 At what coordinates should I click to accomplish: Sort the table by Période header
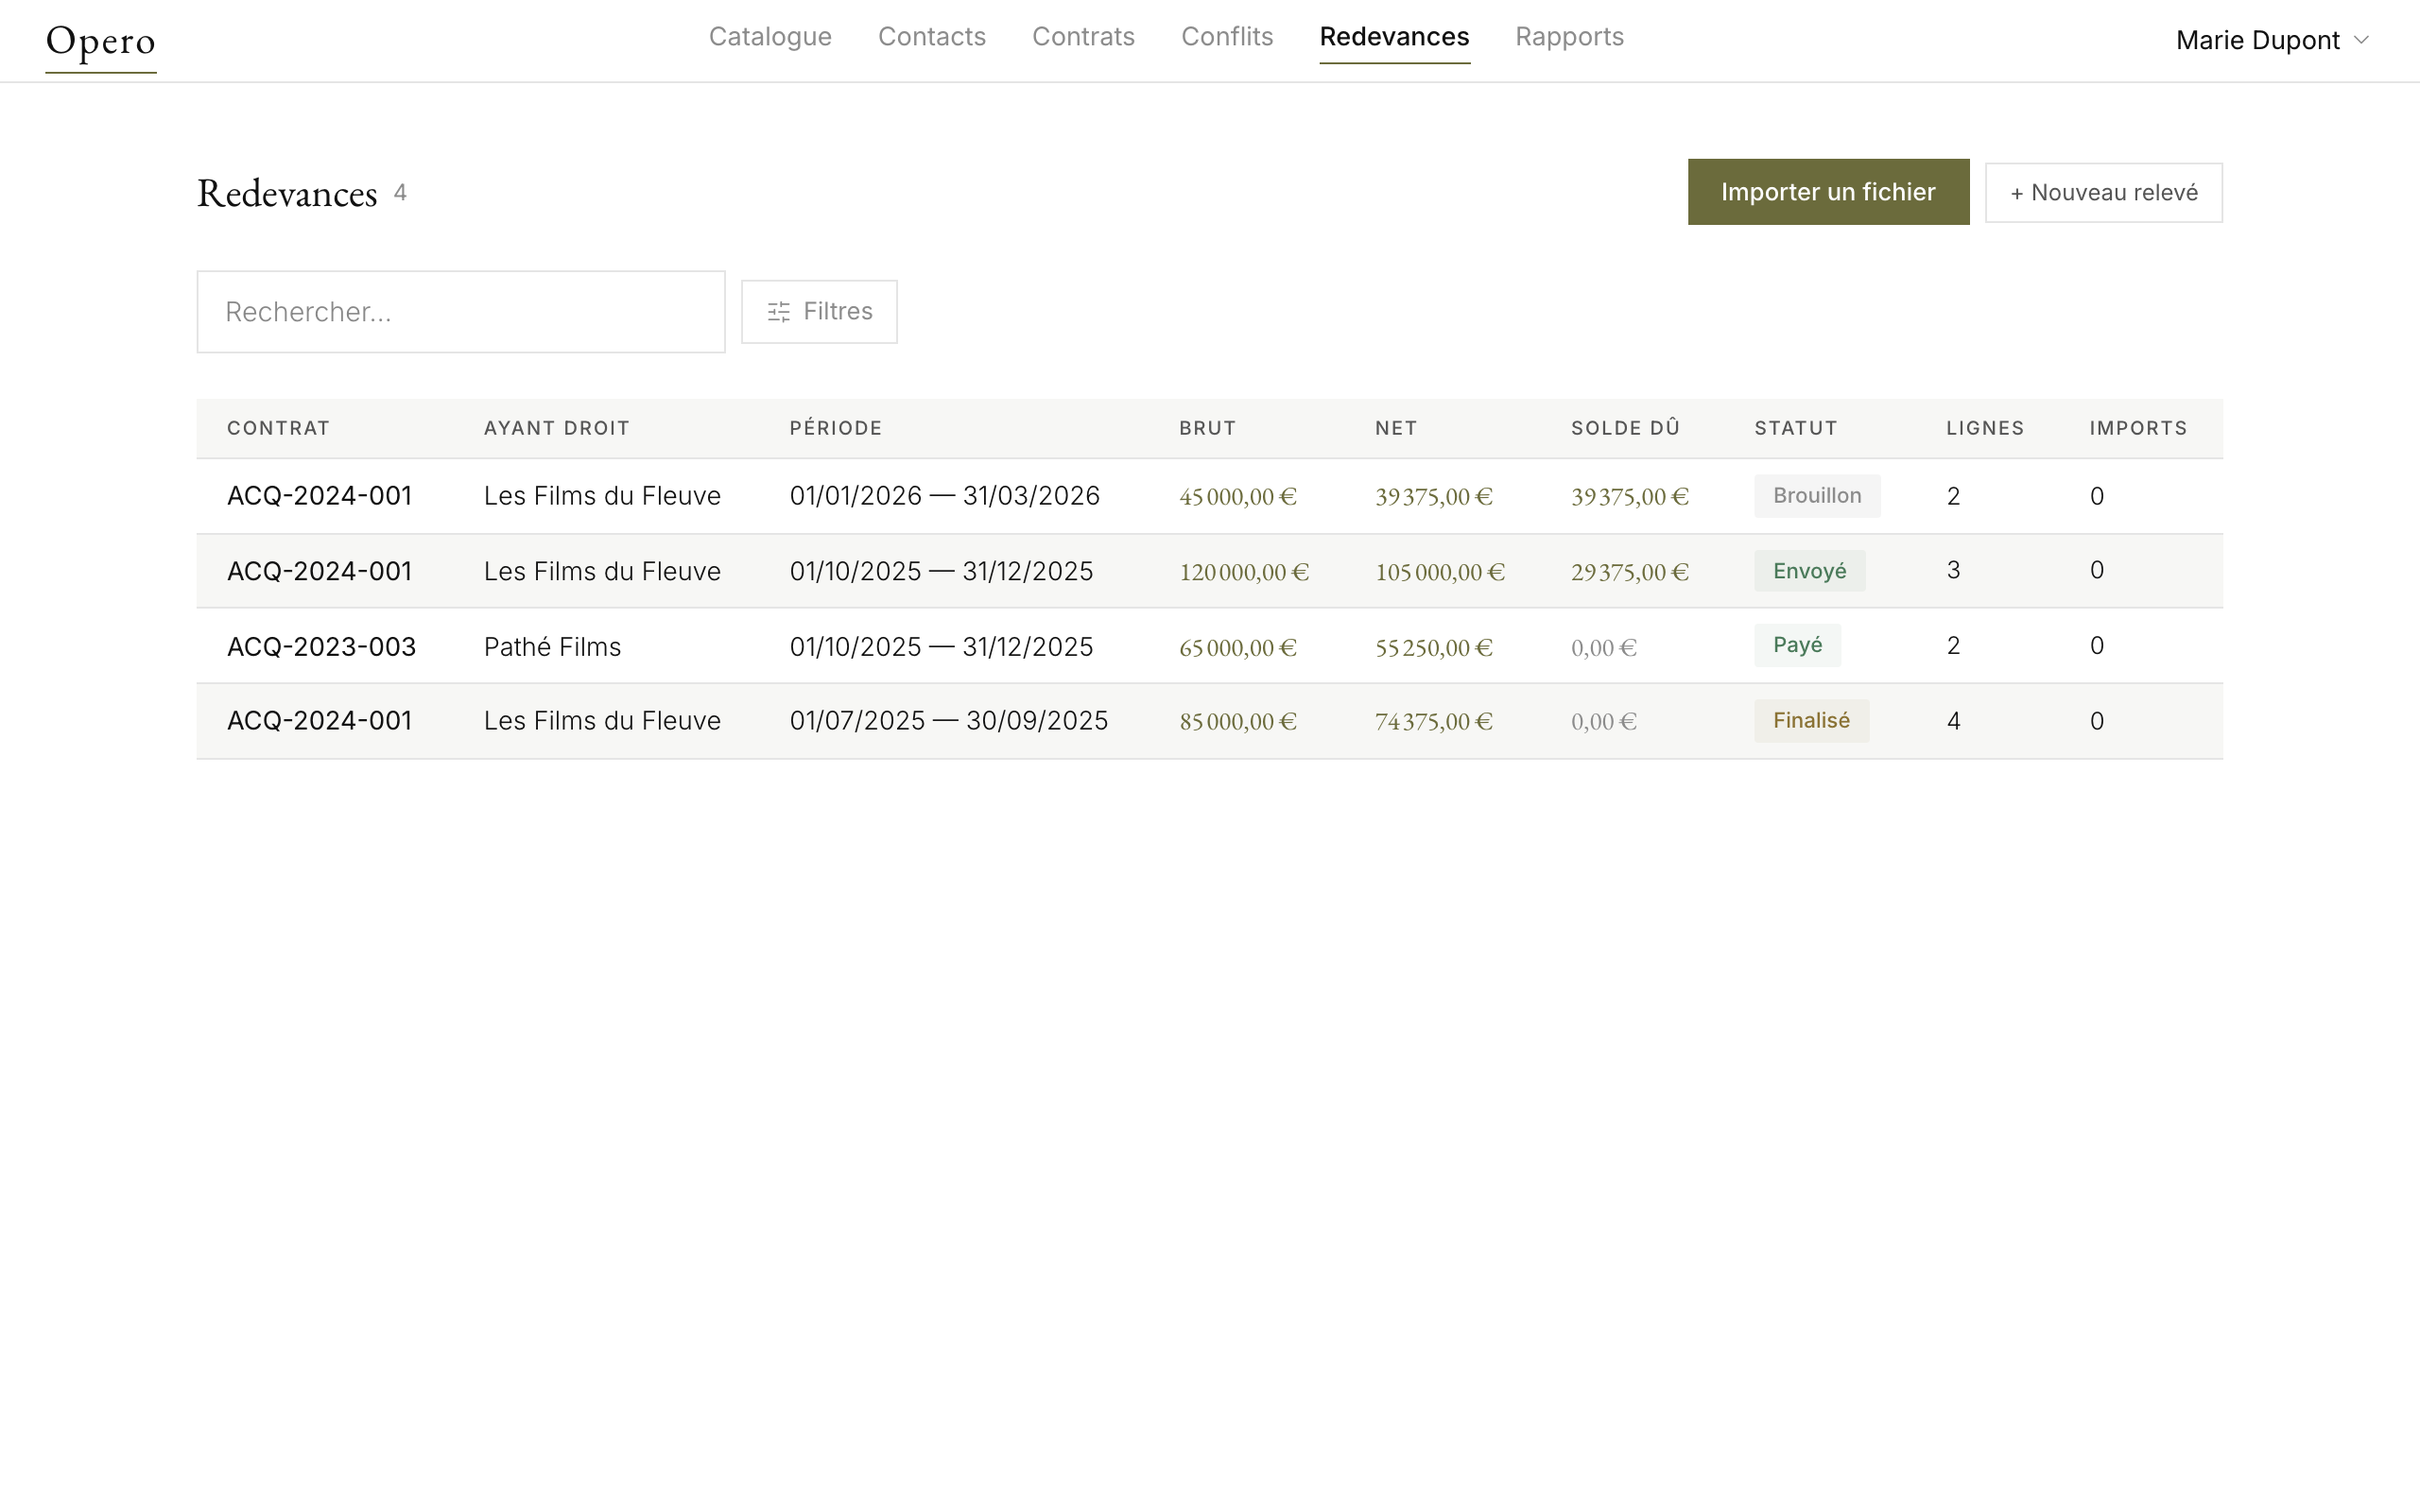pos(835,428)
